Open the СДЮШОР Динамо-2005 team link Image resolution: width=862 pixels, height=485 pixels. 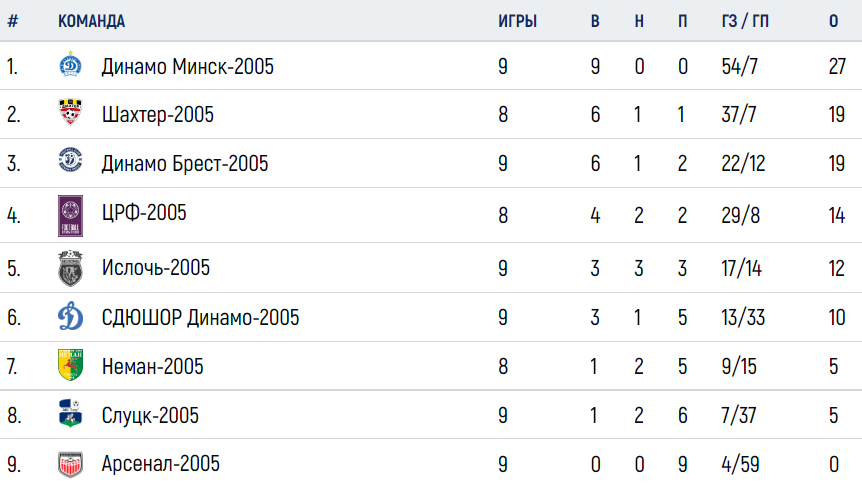pyautogui.click(x=200, y=317)
